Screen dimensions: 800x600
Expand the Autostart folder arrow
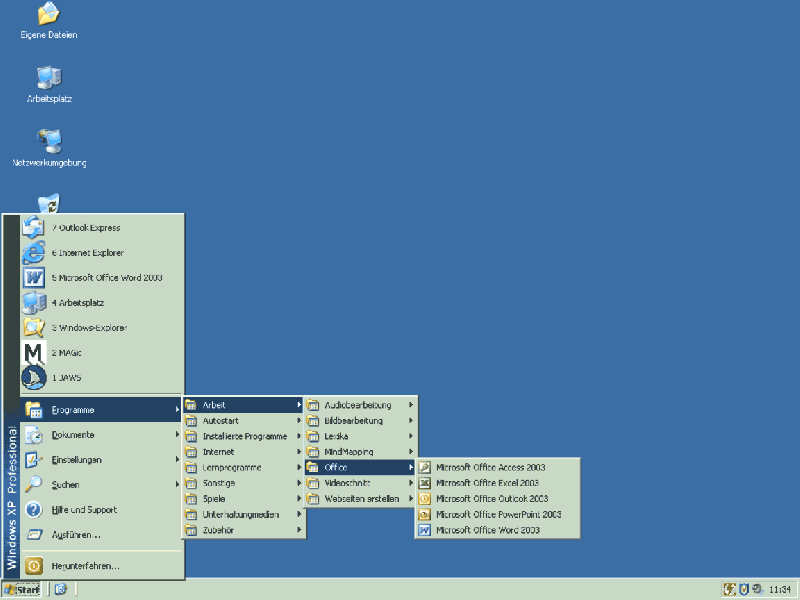point(299,421)
